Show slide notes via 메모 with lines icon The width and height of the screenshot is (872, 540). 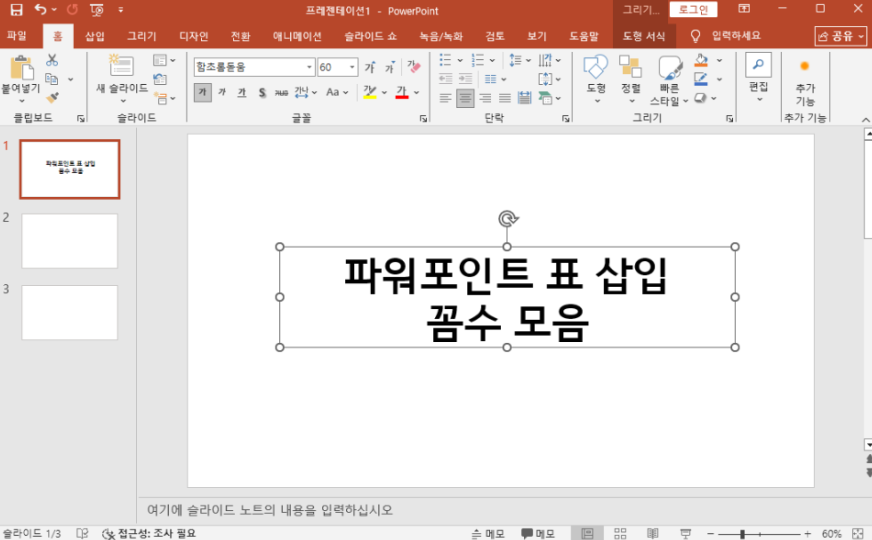(488, 533)
